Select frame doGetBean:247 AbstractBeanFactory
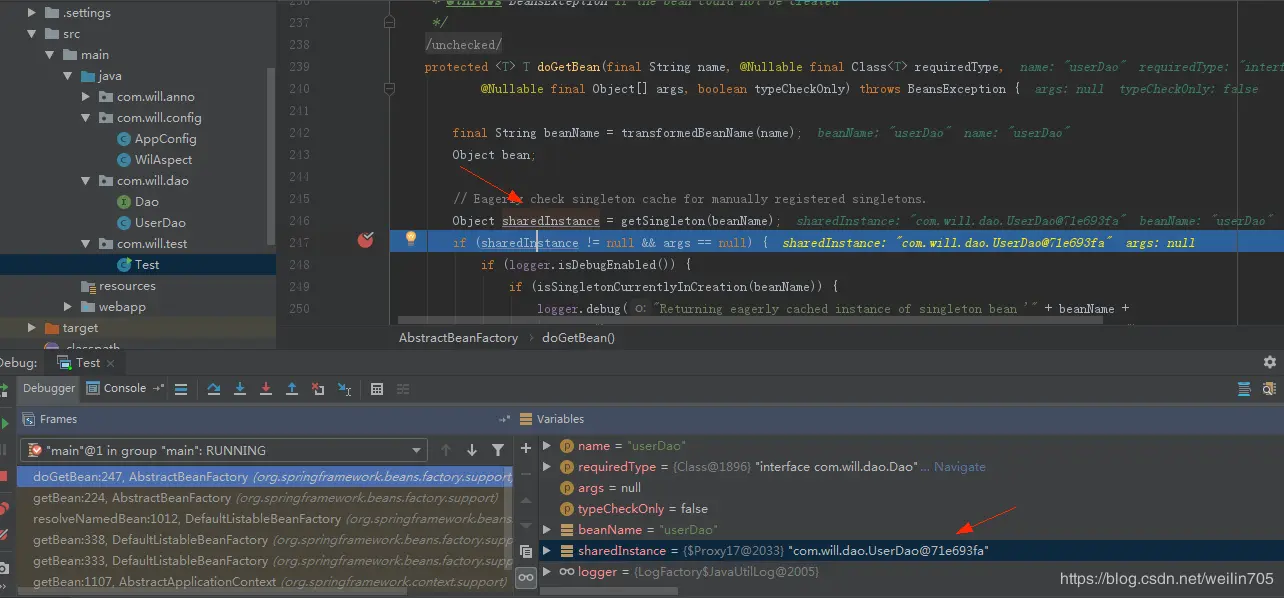Viewport: 1284px width, 598px height. coord(265,477)
